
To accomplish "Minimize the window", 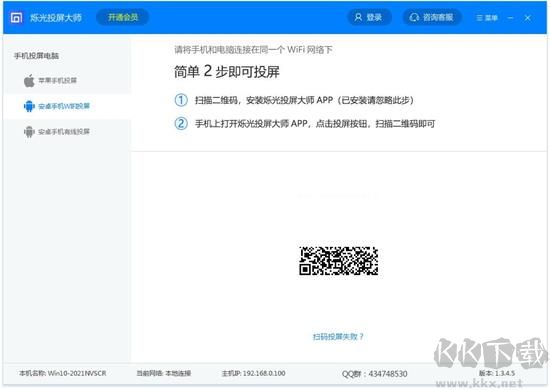I will click(511, 18).
